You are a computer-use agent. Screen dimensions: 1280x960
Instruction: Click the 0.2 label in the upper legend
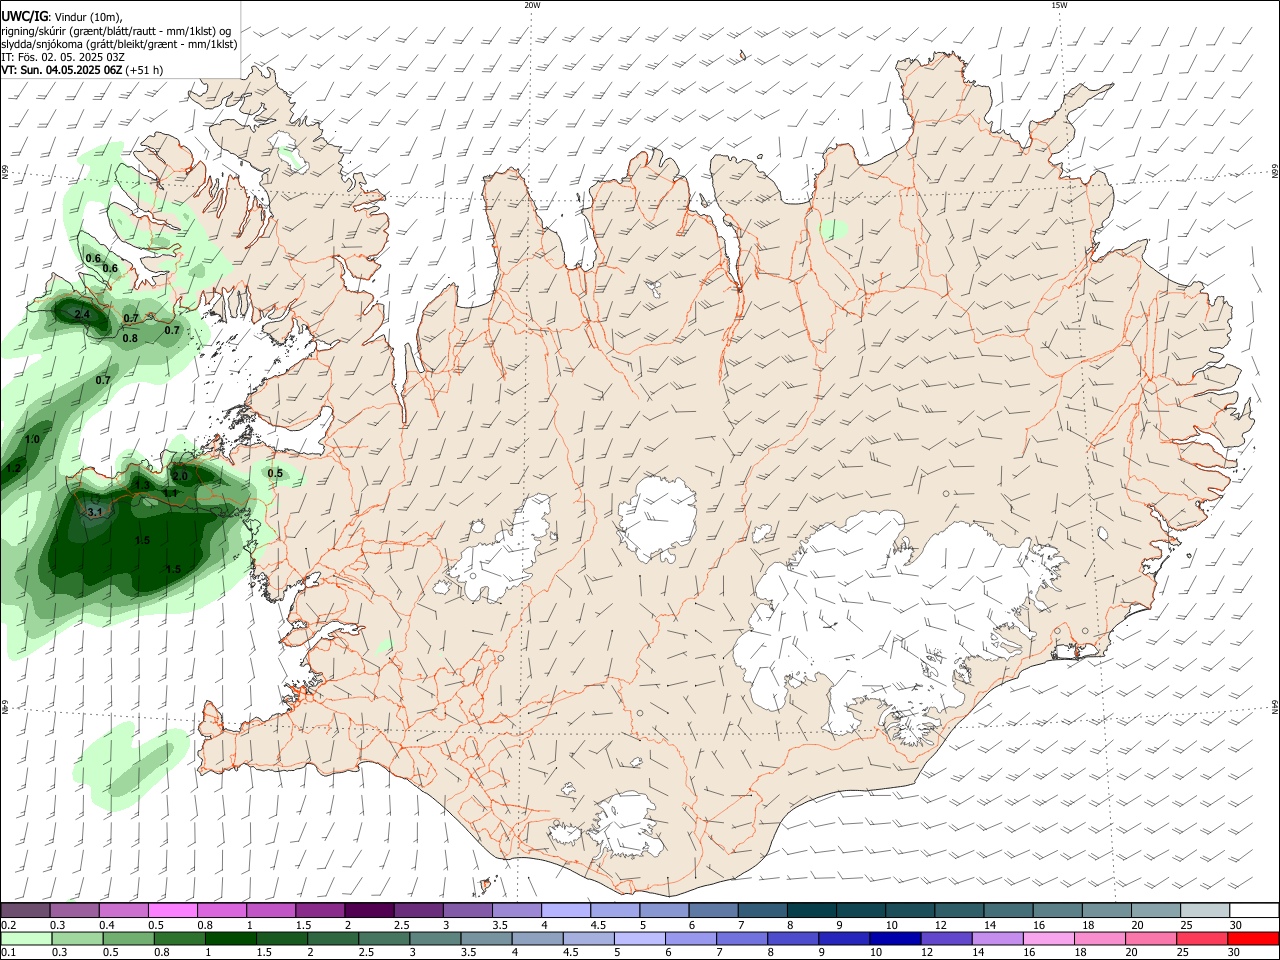click(x=9, y=925)
